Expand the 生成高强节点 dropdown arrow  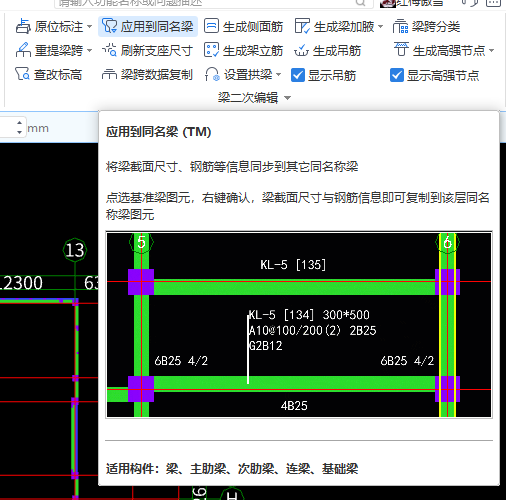tap(492, 51)
